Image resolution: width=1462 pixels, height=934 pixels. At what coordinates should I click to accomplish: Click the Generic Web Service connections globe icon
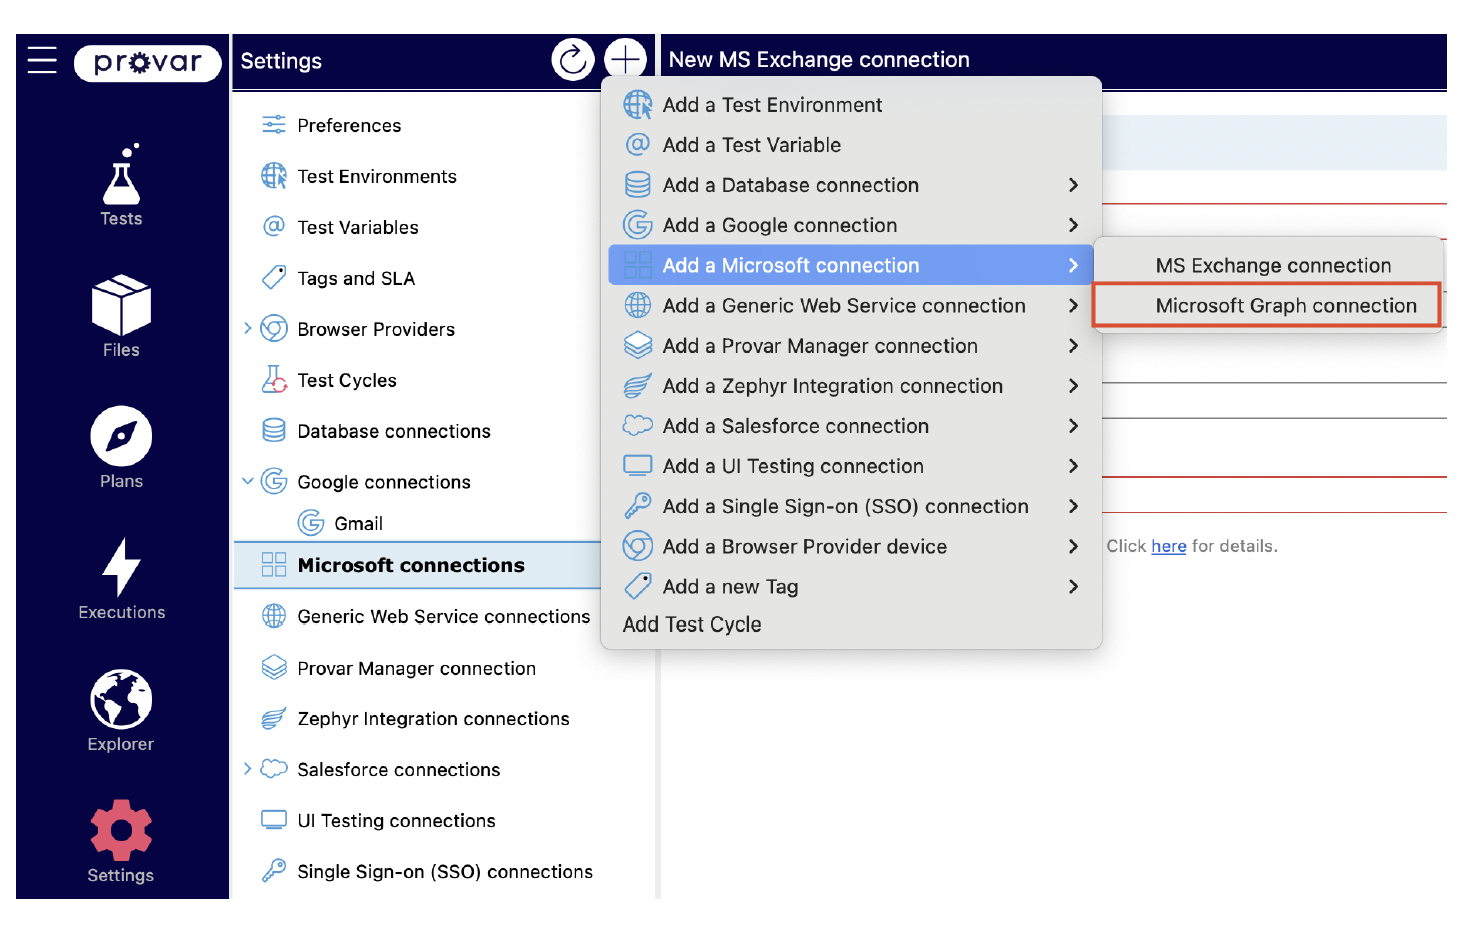[x=274, y=616]
